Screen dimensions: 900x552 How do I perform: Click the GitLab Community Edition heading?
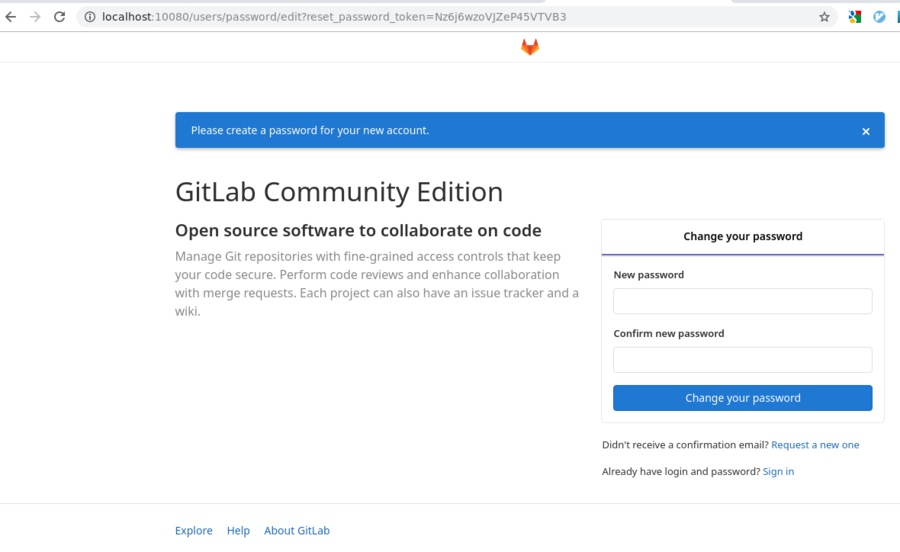(x=339, y=192)
